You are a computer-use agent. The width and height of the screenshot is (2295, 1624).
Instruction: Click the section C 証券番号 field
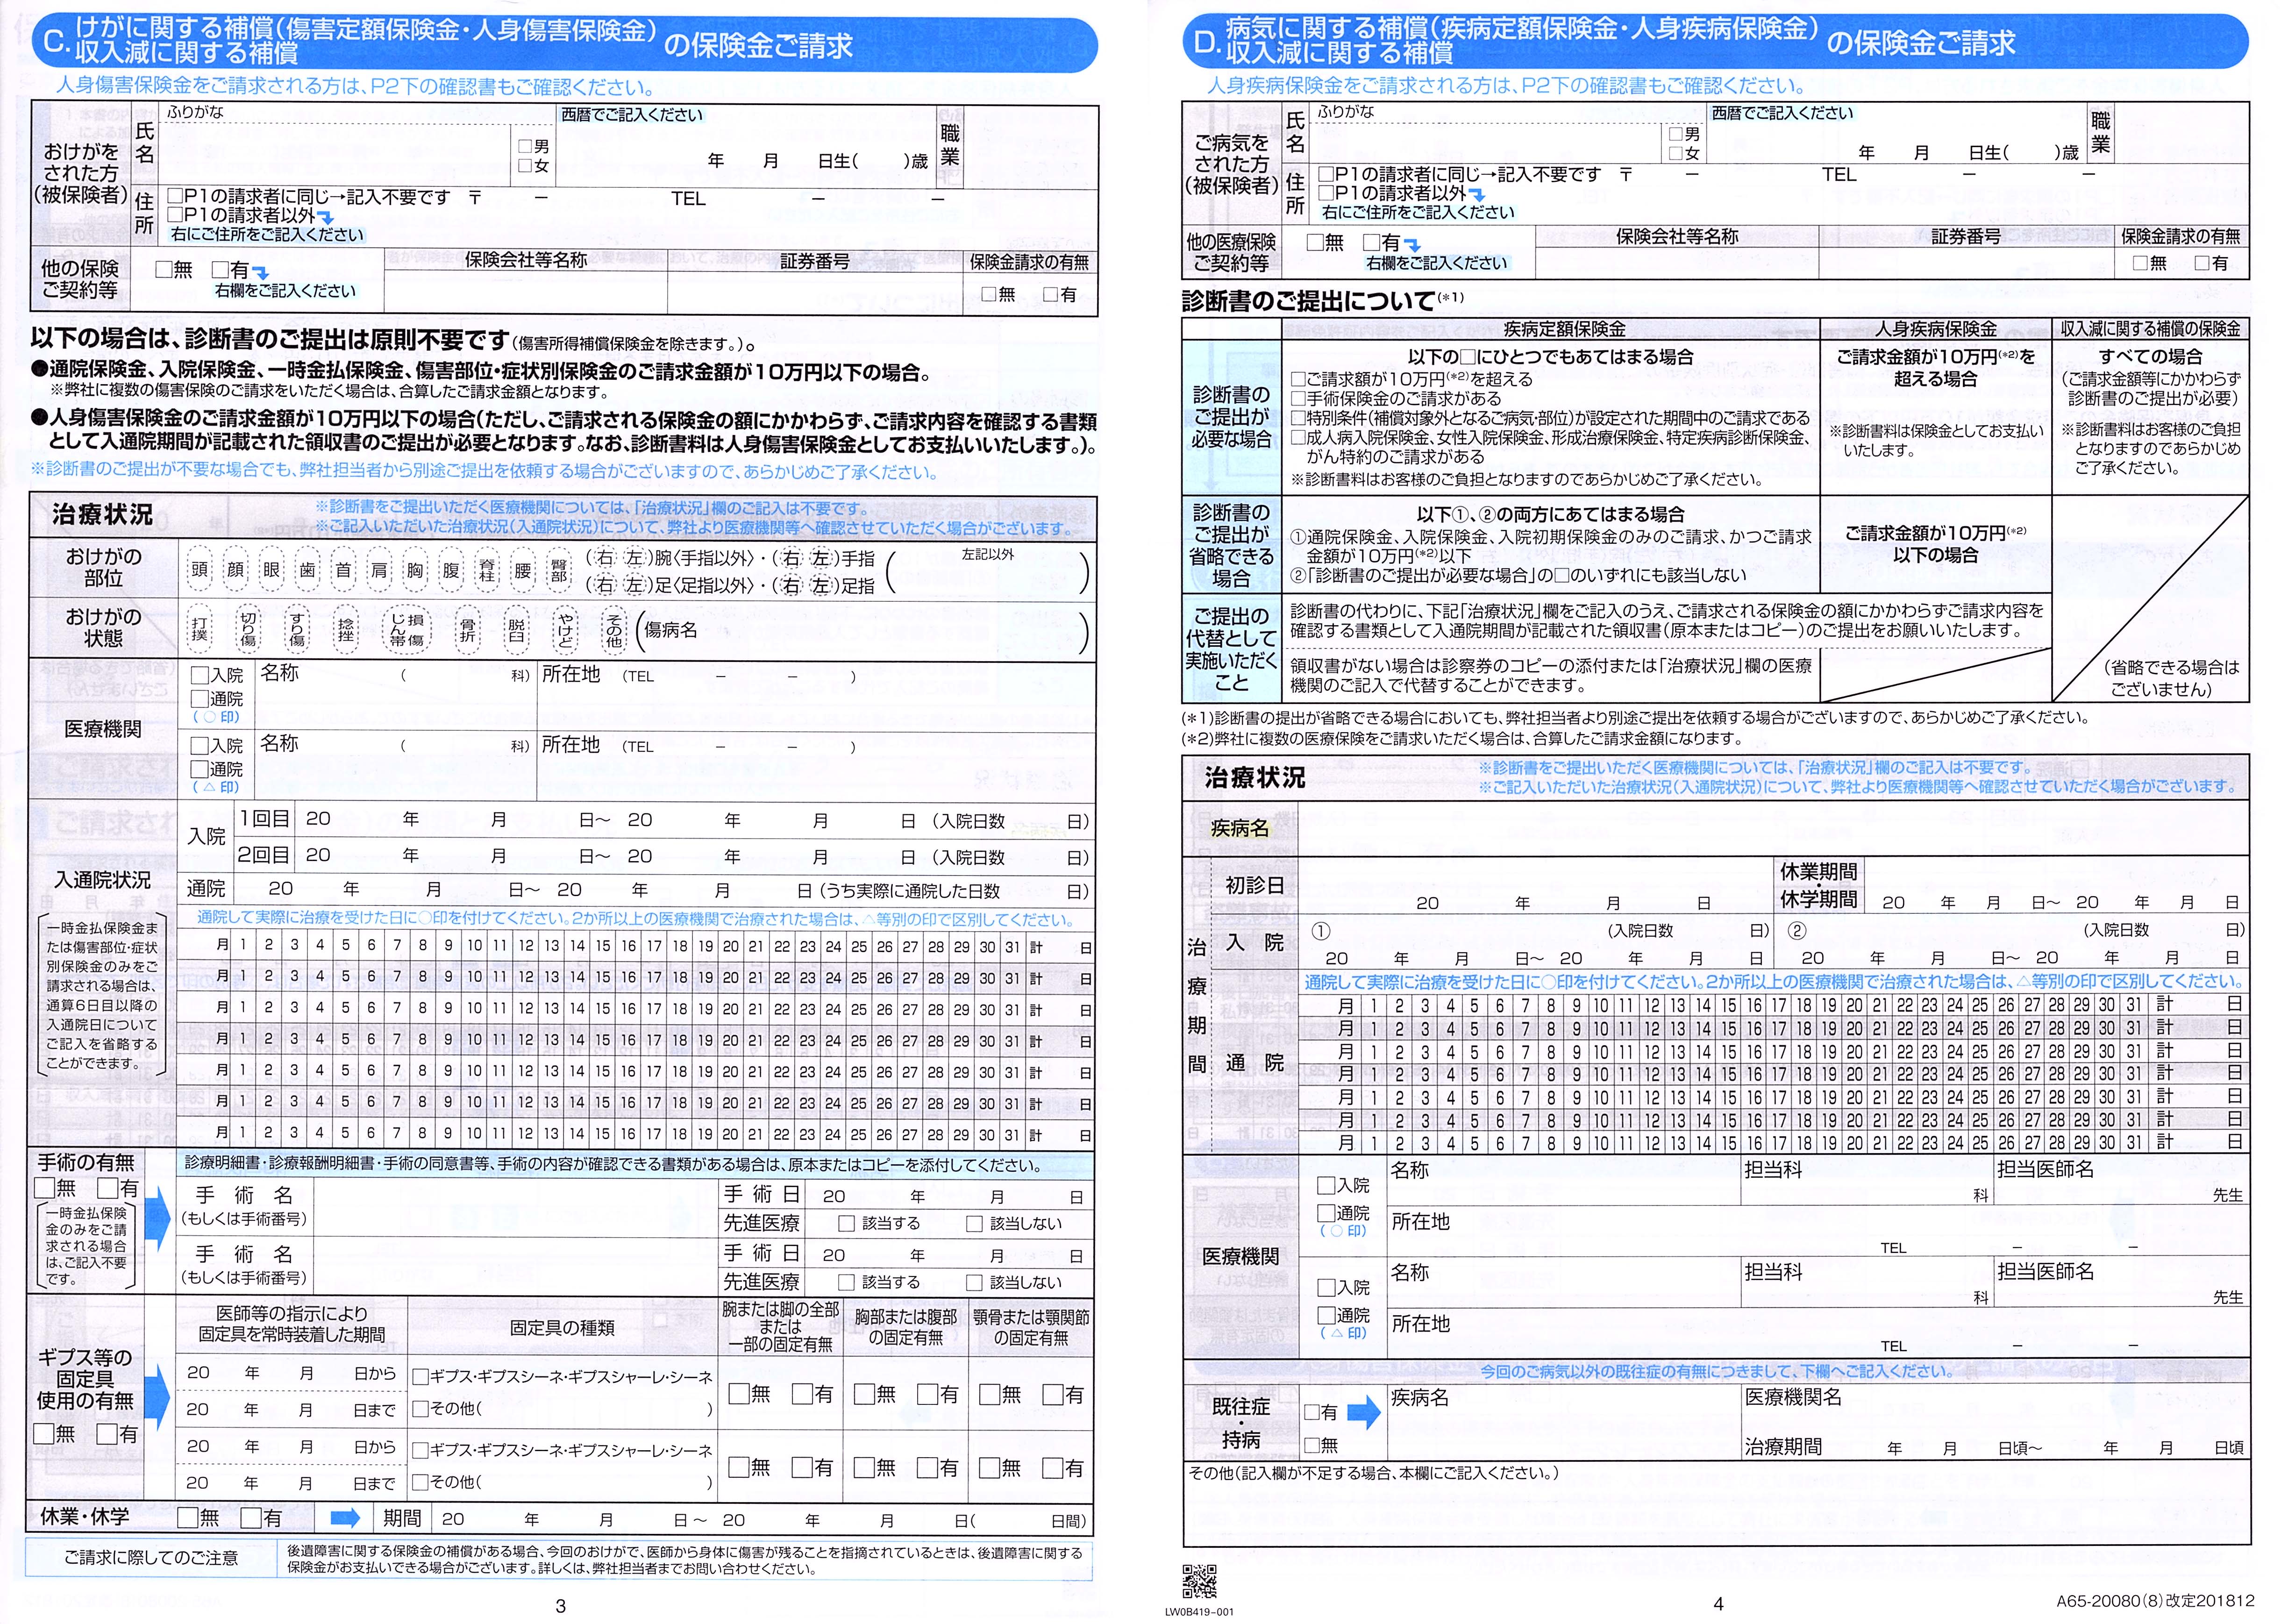pyautogui.click(x=816, y=295)
